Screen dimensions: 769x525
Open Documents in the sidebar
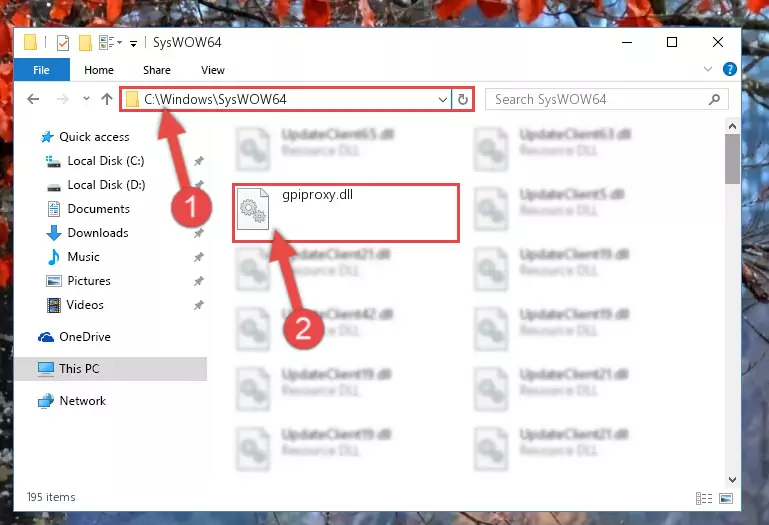point(99,209)
